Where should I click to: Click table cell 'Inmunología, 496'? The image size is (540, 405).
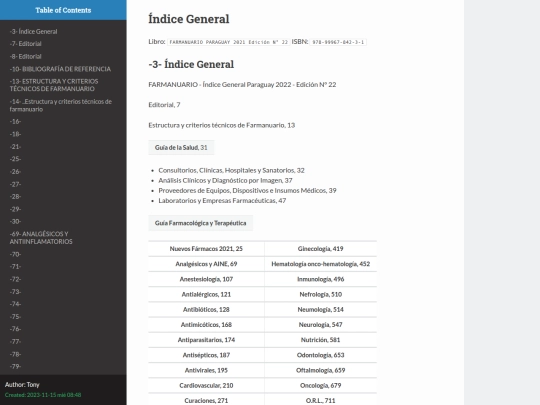click(321, 279)
